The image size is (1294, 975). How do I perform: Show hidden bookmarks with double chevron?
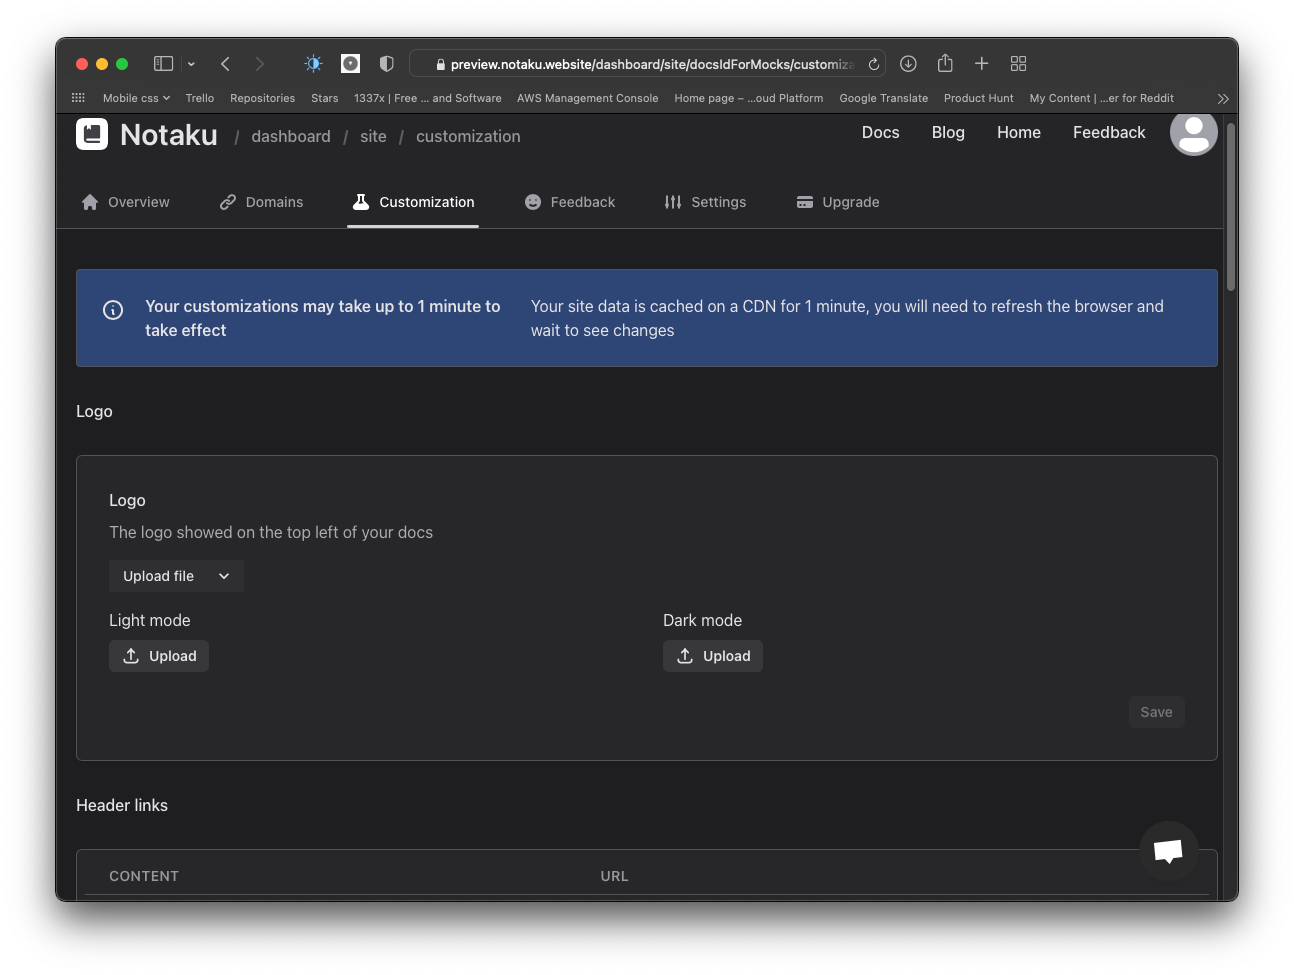[x=1223, y=98]
